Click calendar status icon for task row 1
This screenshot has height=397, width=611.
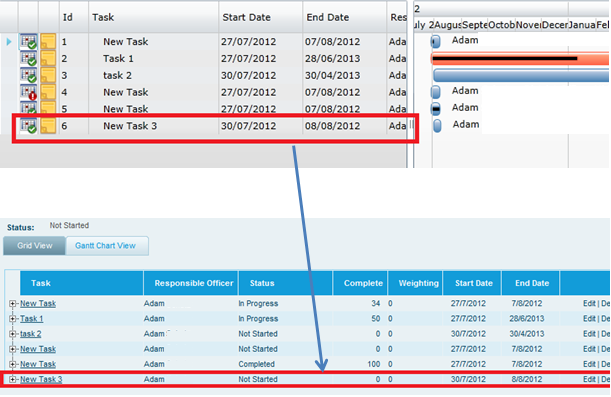[28, 42]
